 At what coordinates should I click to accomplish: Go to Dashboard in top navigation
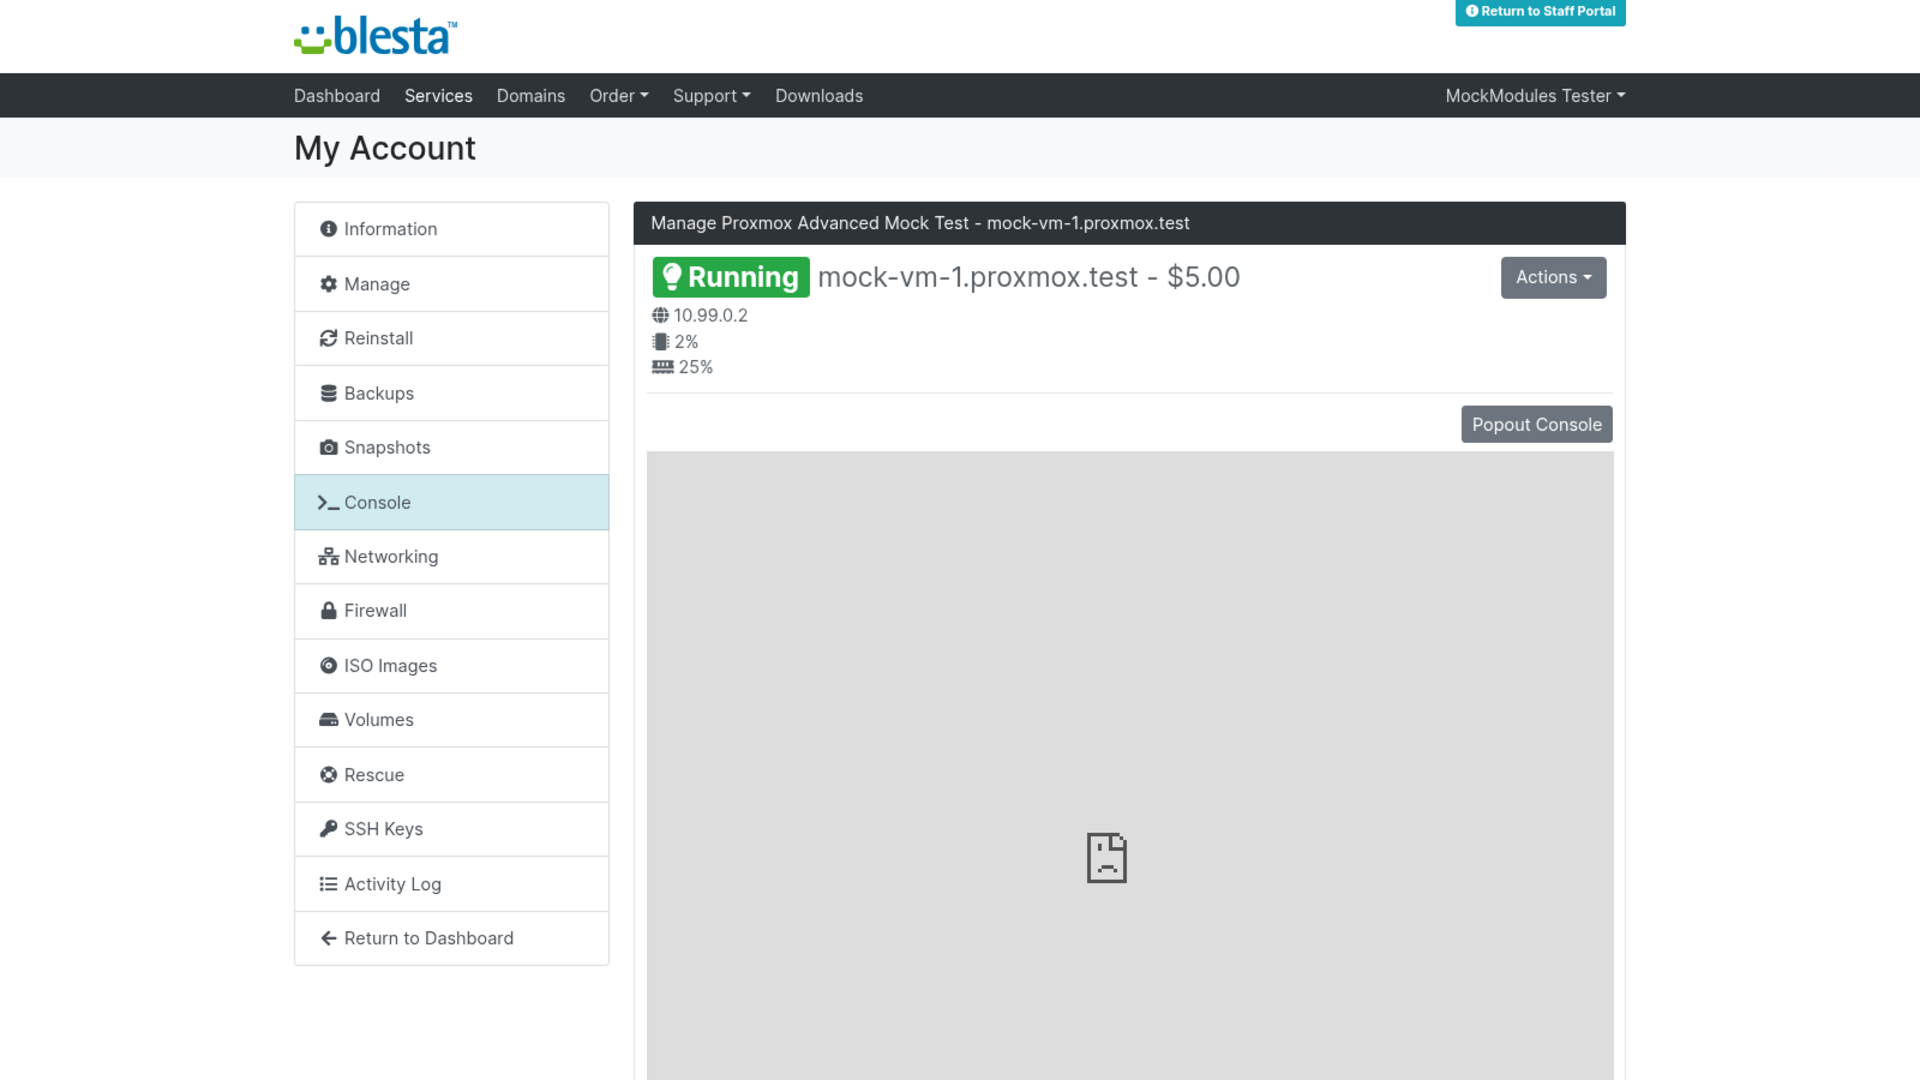(337, 96)
